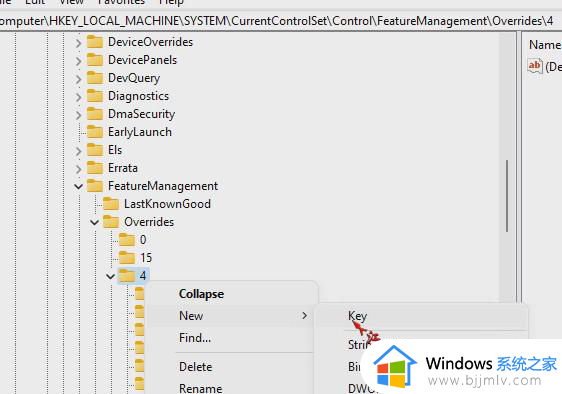
Task: Select the DmaSecurity tree label
Action: (142, 114)
